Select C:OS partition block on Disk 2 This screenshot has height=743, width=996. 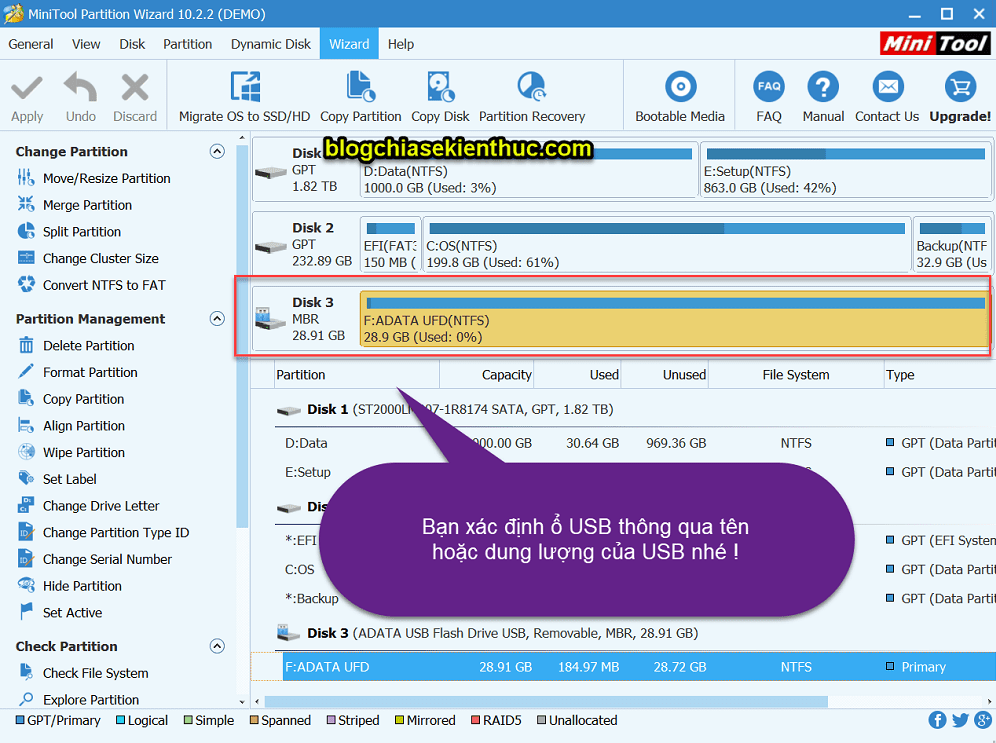tap(667, 244)
